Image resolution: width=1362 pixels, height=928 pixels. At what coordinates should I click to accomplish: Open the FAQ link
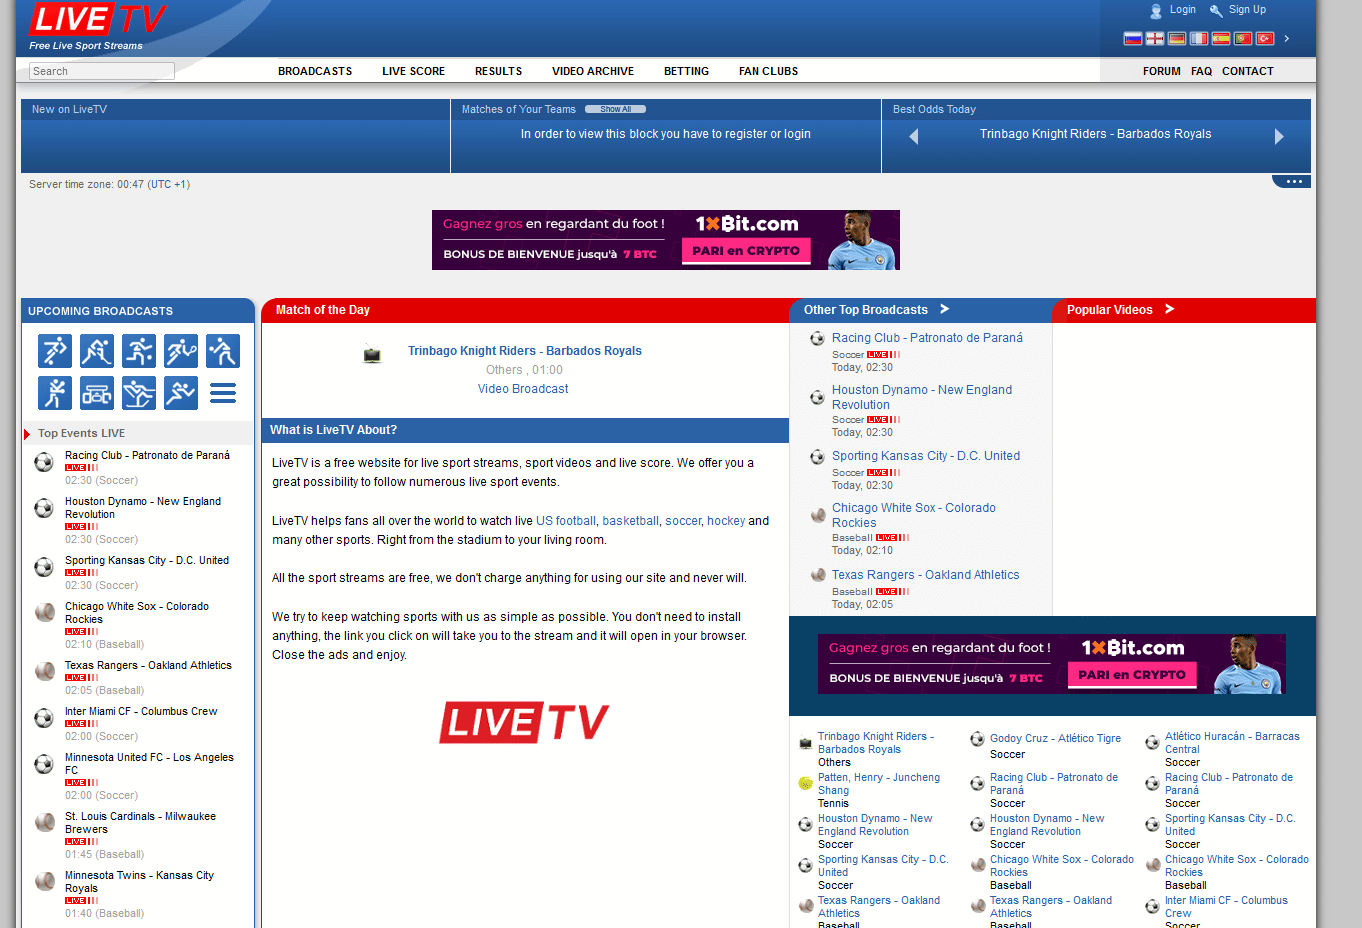click(1201, 71)
